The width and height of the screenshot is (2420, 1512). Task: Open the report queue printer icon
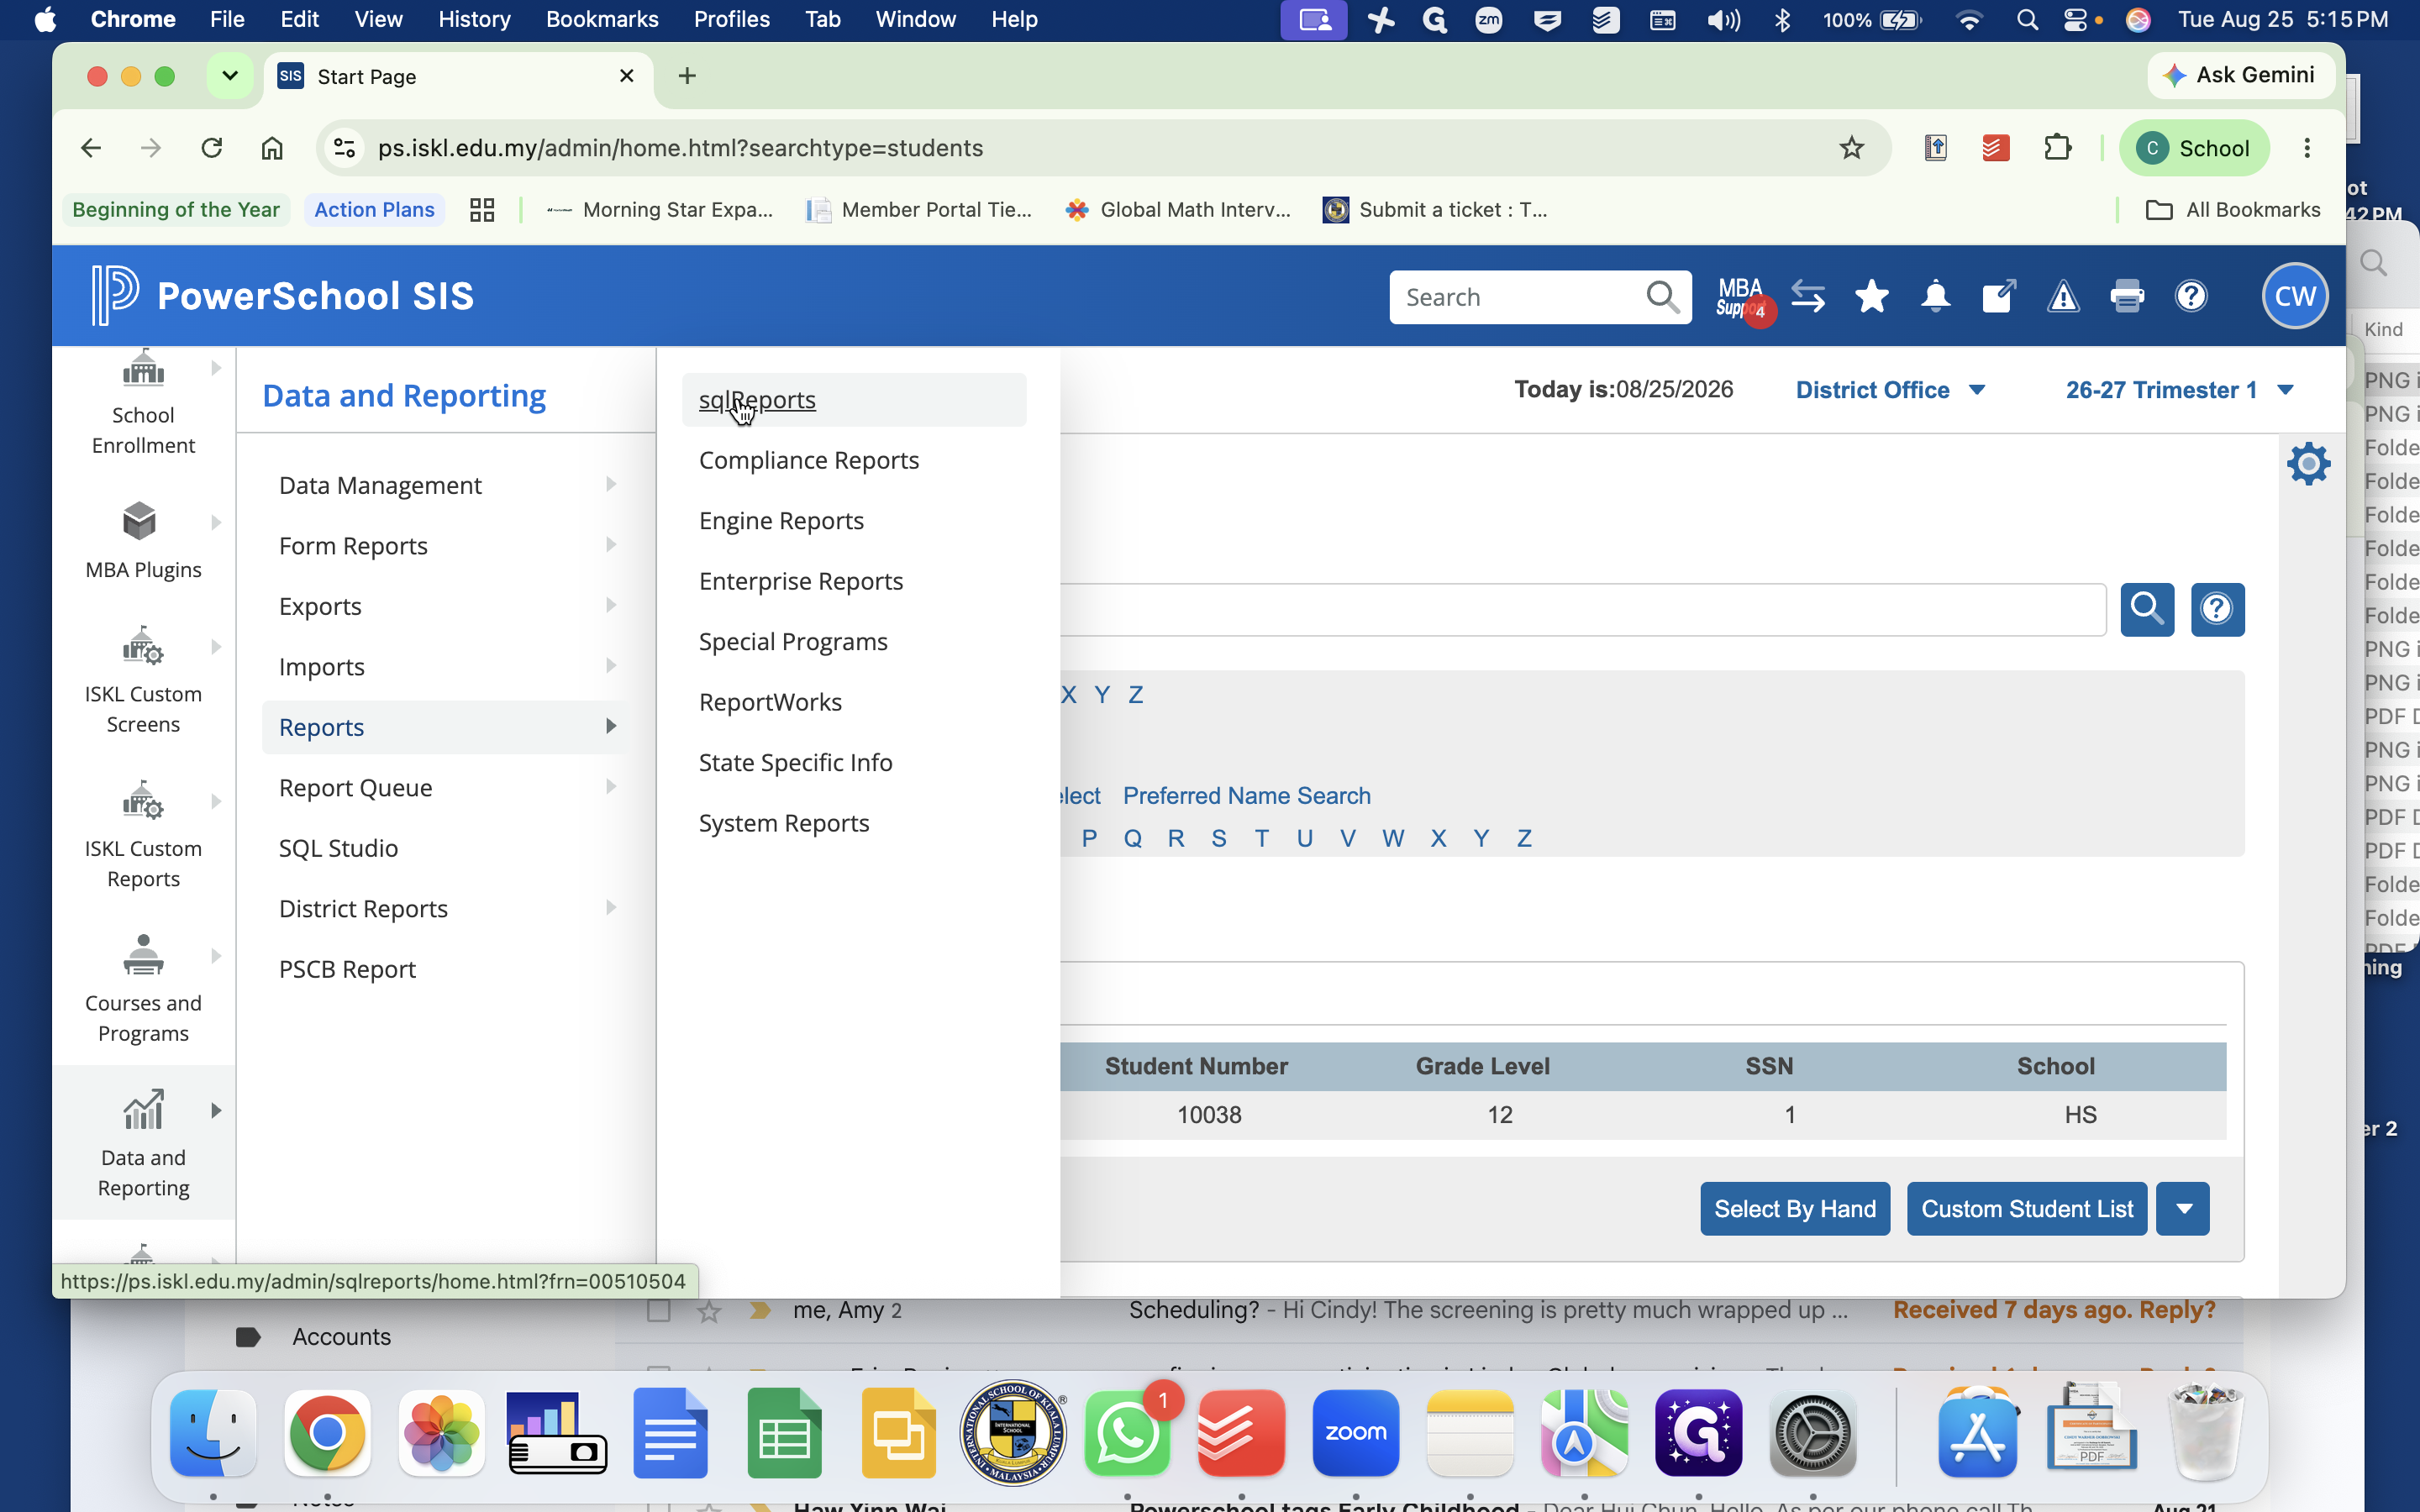click(2126, 297)
